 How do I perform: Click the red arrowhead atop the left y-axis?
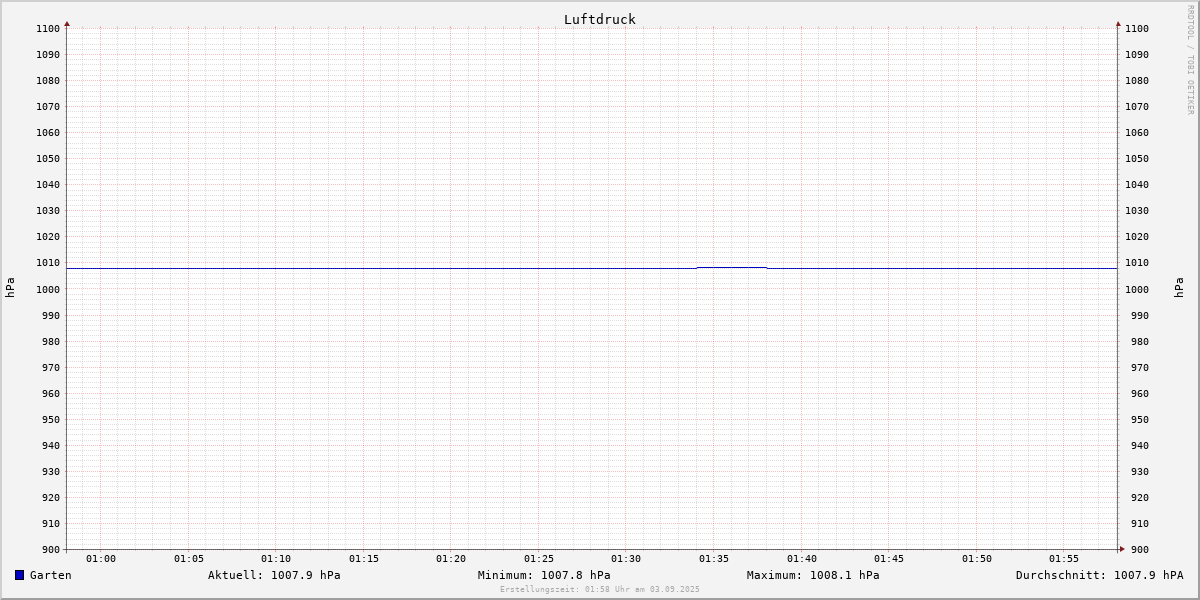[67, 23]
